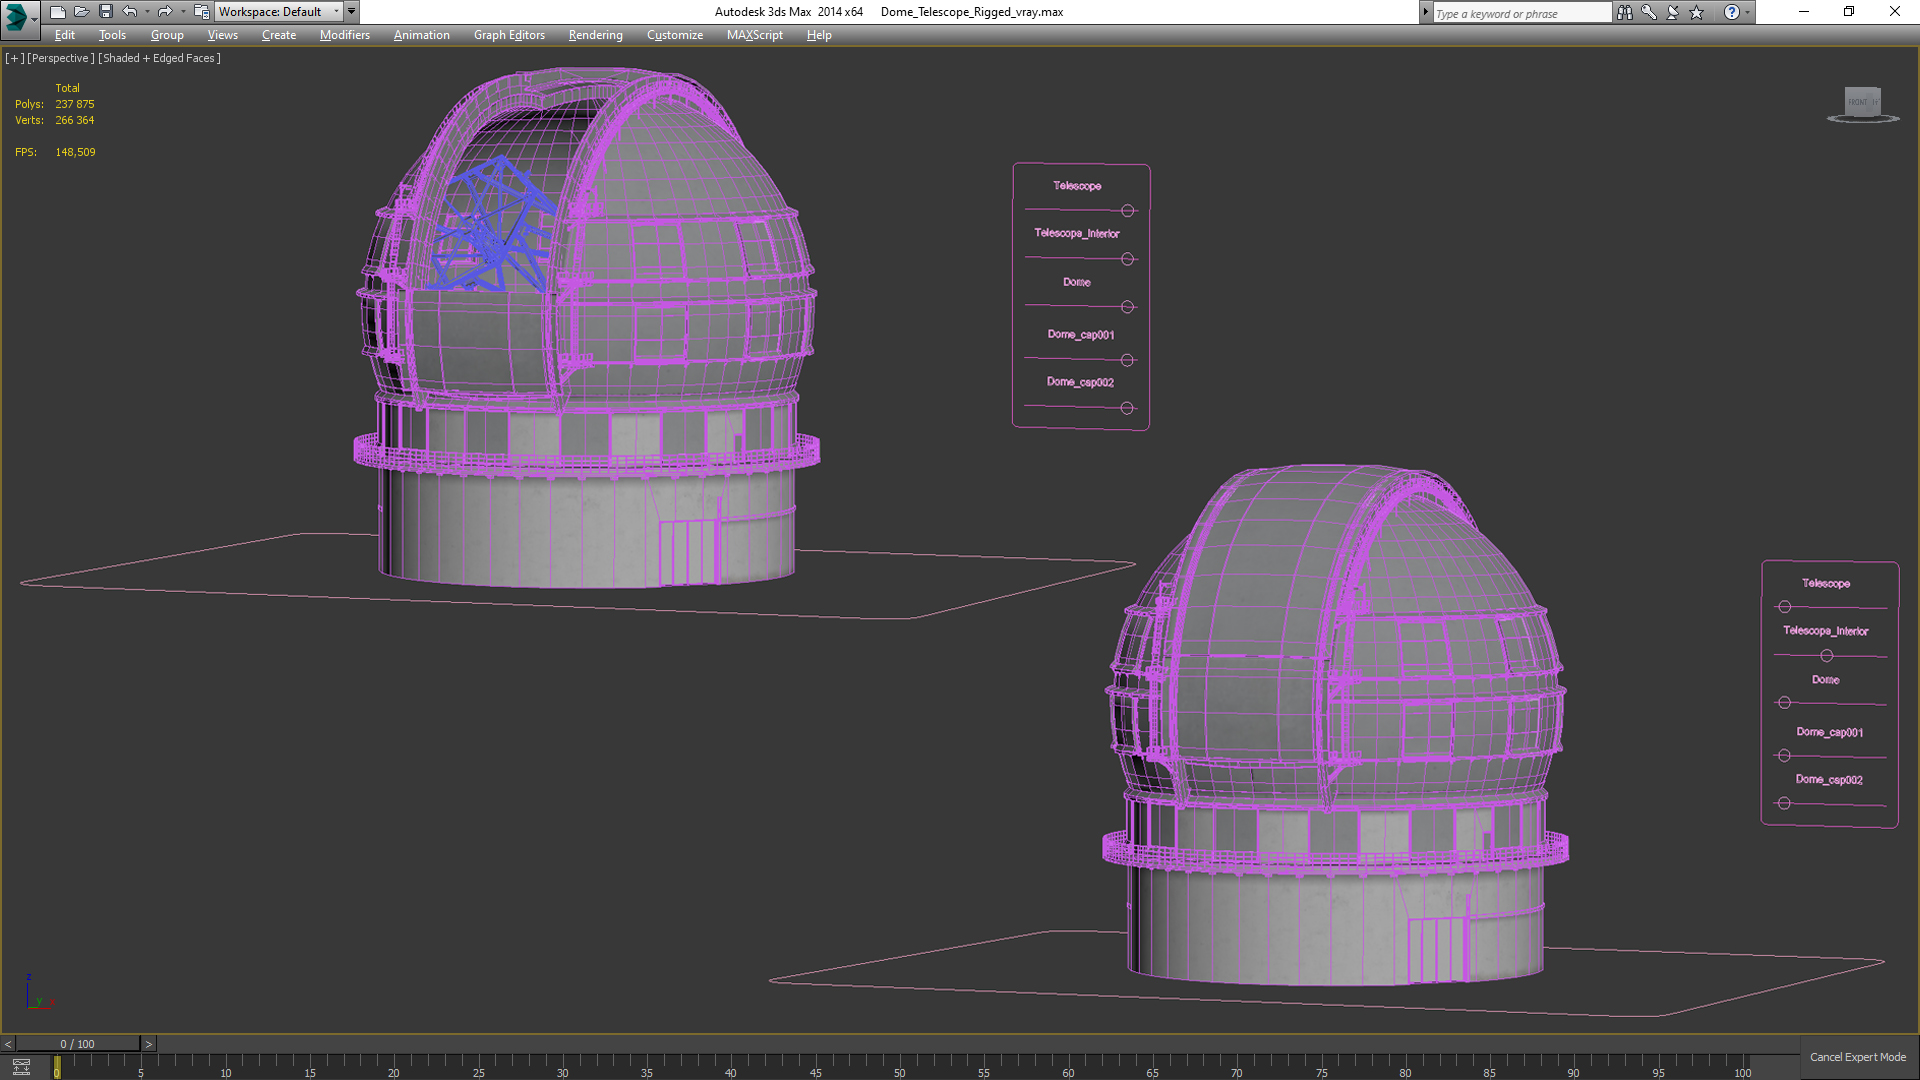Open the Edit menu

tap(65, 35)
